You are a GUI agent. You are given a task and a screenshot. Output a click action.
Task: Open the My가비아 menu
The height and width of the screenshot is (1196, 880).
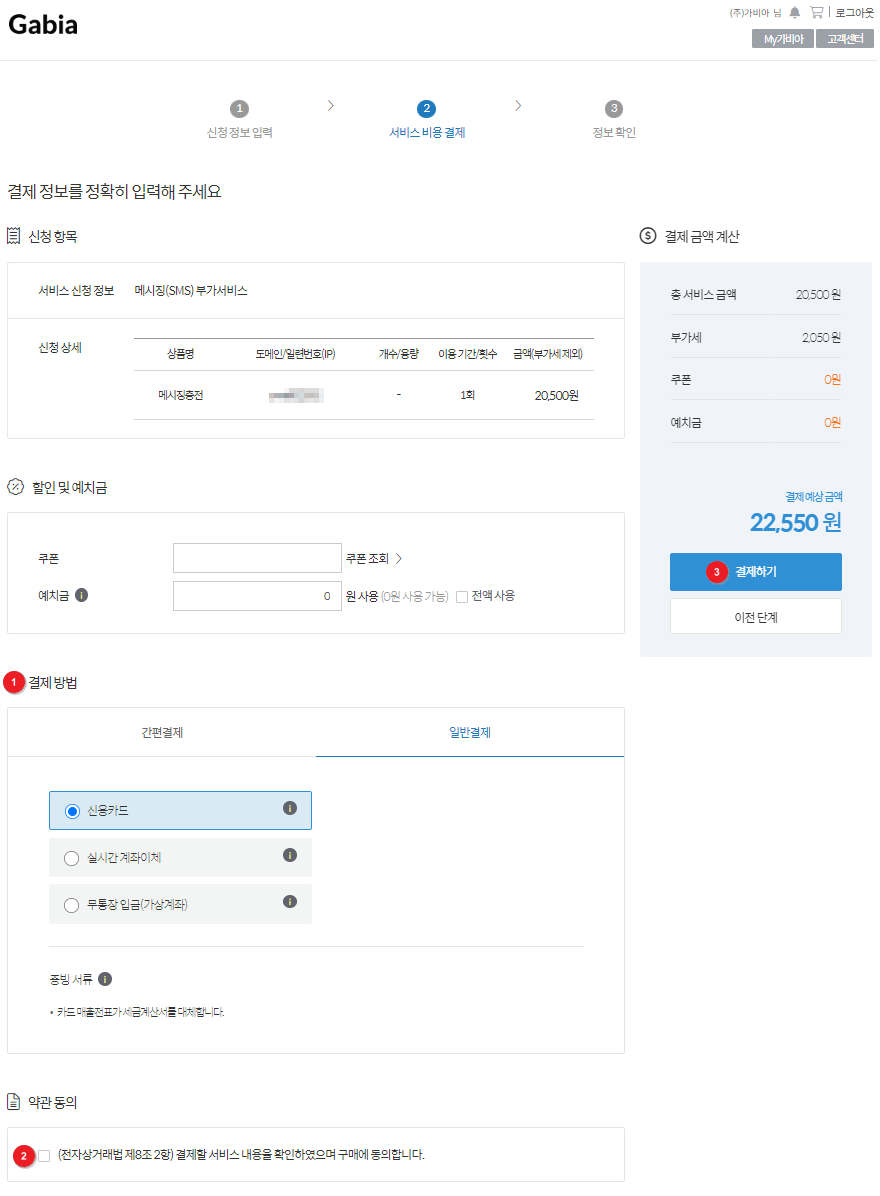783,39
